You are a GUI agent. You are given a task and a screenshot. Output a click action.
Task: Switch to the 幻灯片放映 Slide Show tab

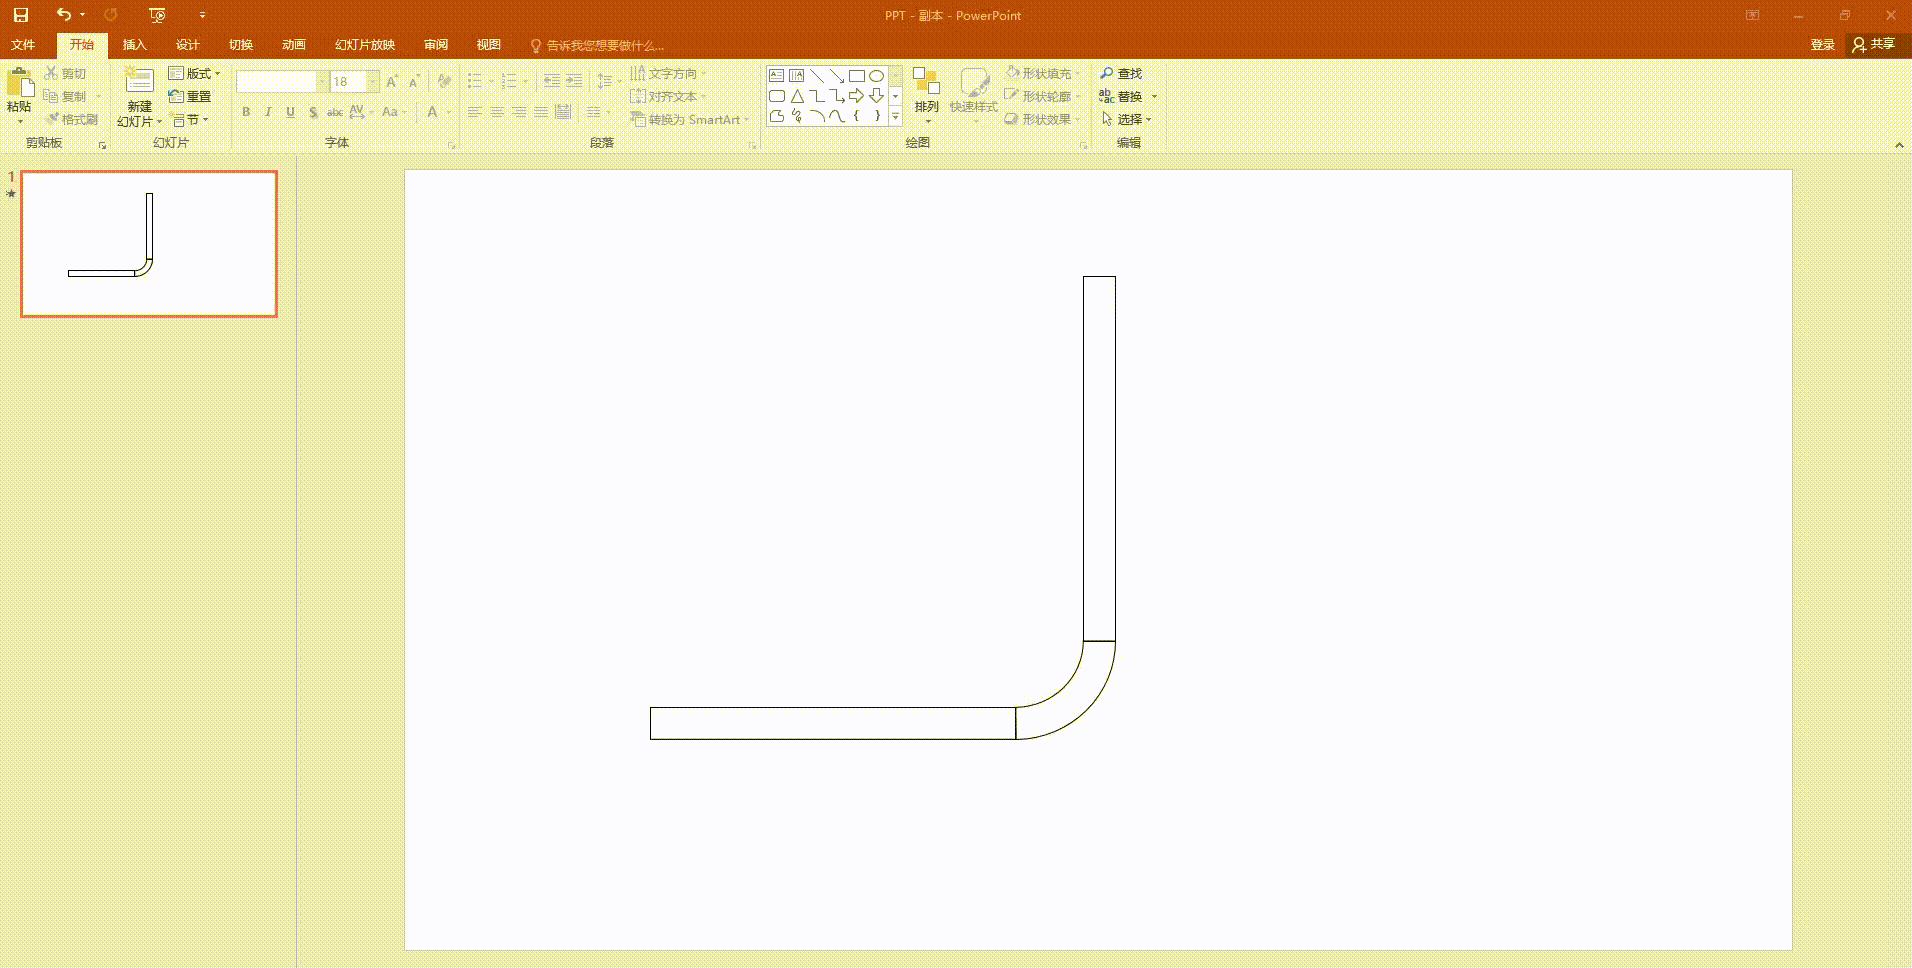(x=365, y=45)
